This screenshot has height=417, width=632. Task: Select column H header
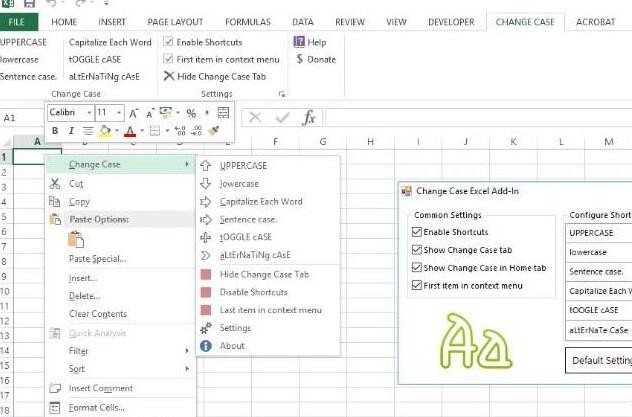(370, 141)
